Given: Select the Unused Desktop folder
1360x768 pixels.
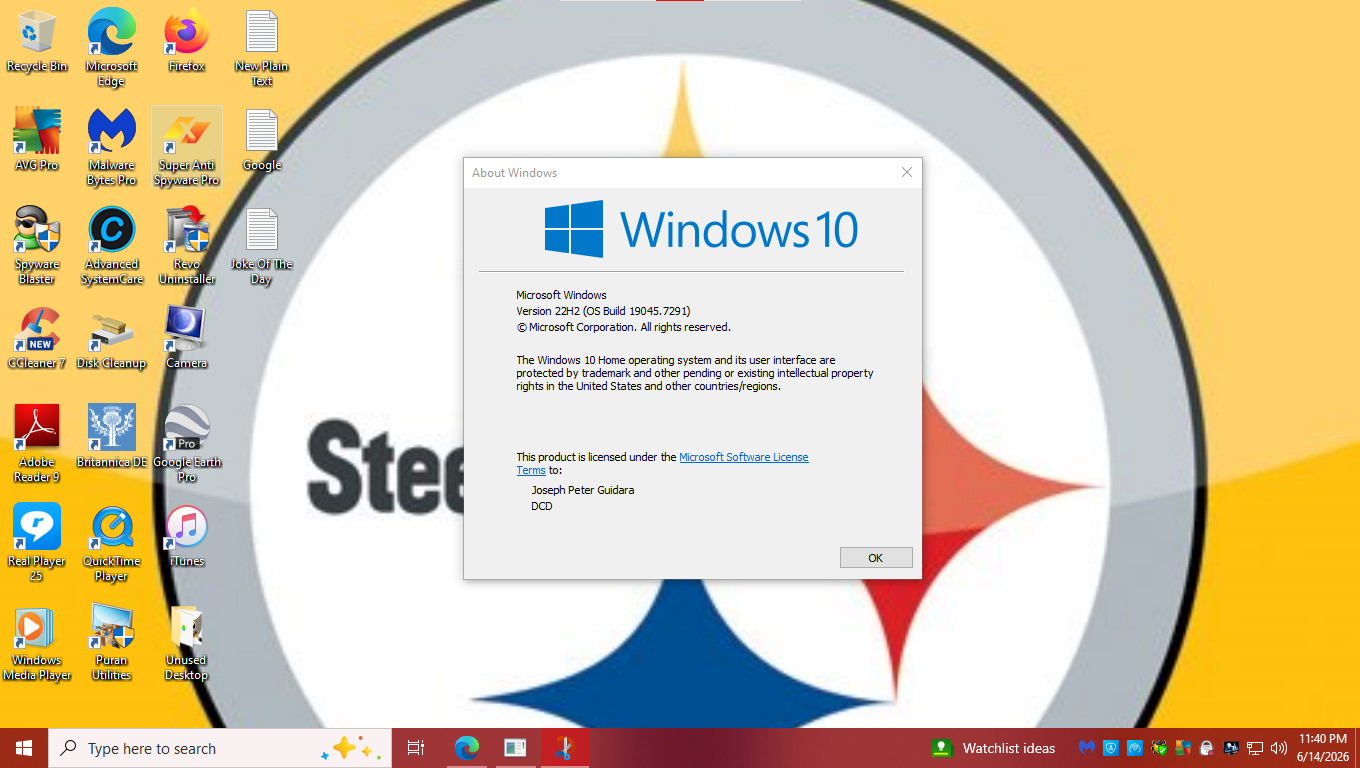Looking at the screenshot, I should click(186, 641).
